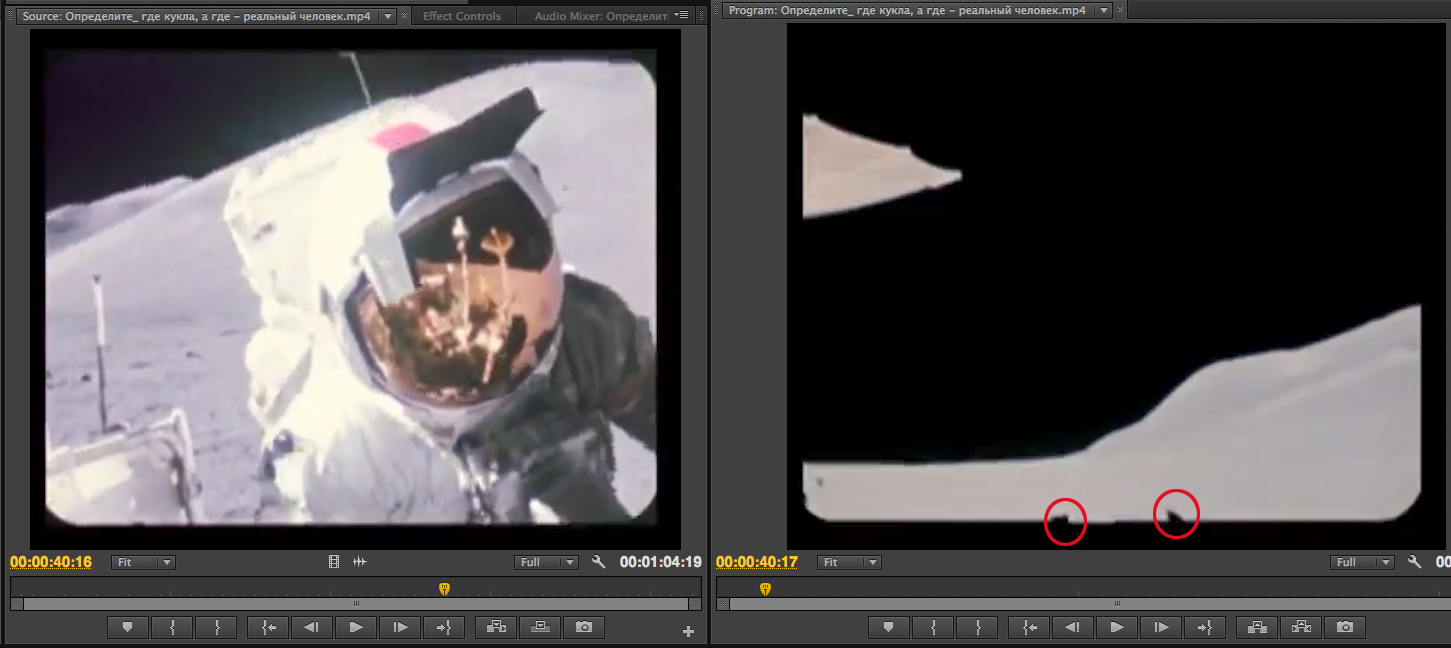The width and height of the screenshot is (1451, 648).
Task: Click Source zoom bar left handle
Action: pyautogui.click(x=16, y=604)
